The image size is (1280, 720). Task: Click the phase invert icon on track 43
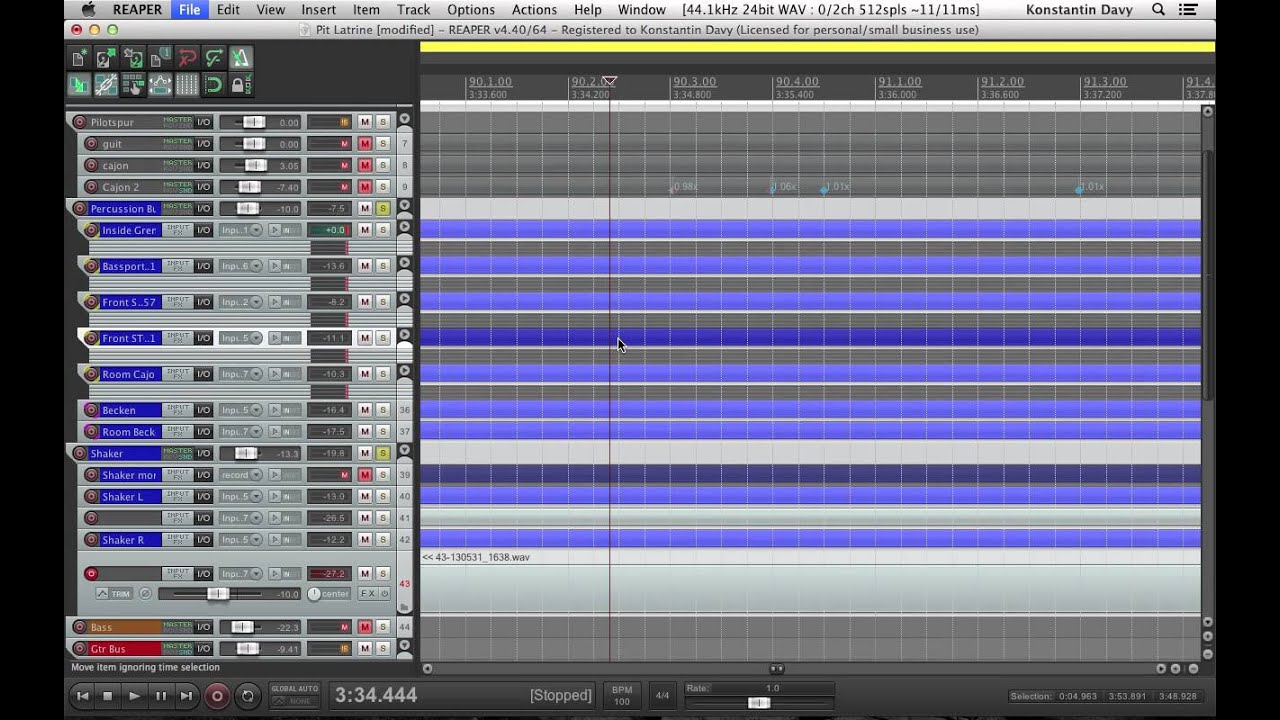click(x=145, y=594)
